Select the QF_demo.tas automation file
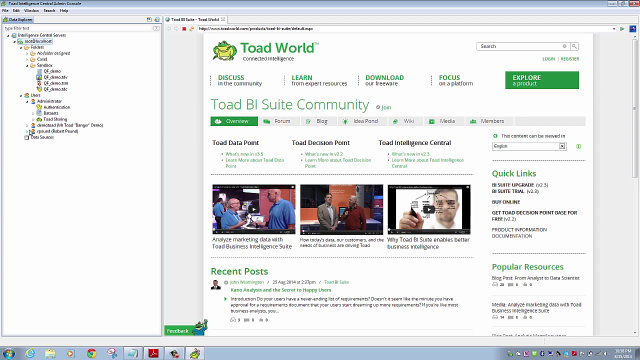This screenshot has width=640, height=360. click(52, 83)
